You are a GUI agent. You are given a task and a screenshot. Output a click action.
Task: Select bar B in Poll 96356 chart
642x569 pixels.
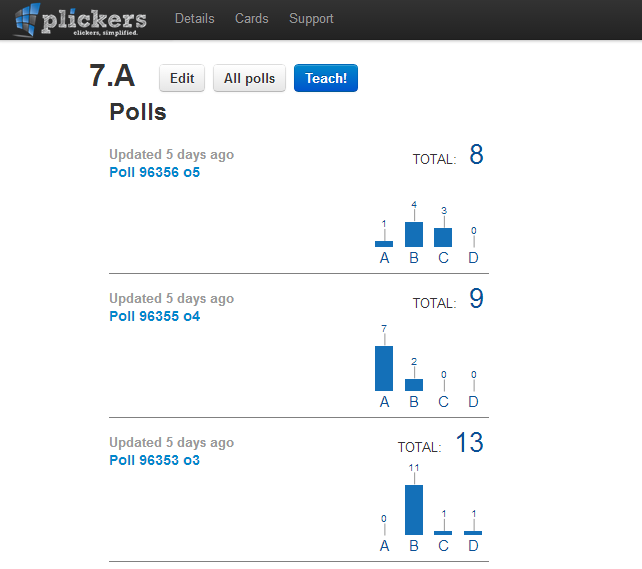(x=414, y=235)
